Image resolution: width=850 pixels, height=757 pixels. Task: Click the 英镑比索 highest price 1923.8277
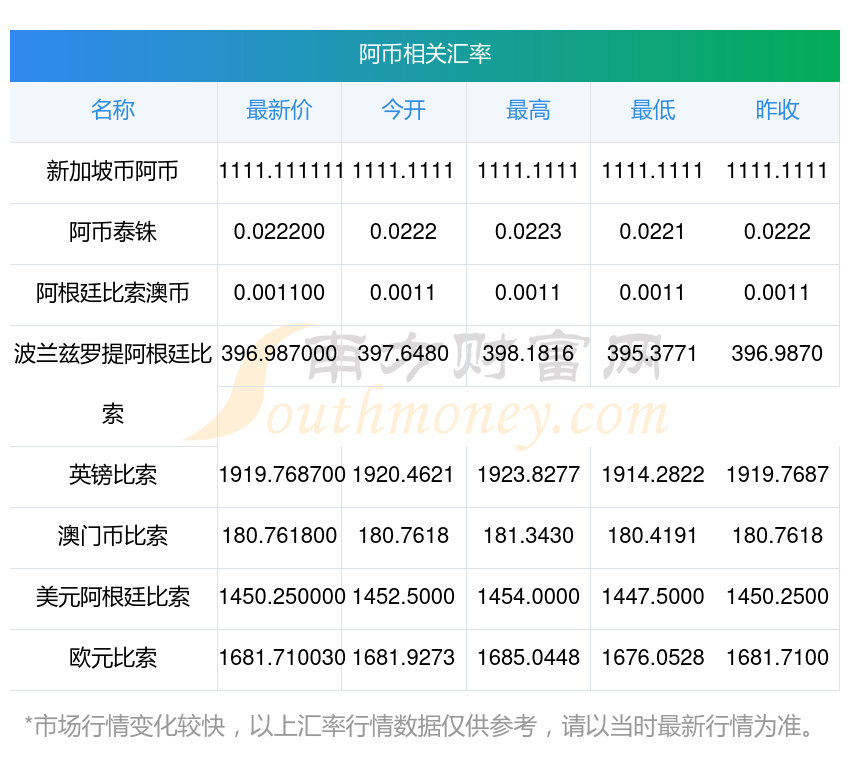click(528, 475)
